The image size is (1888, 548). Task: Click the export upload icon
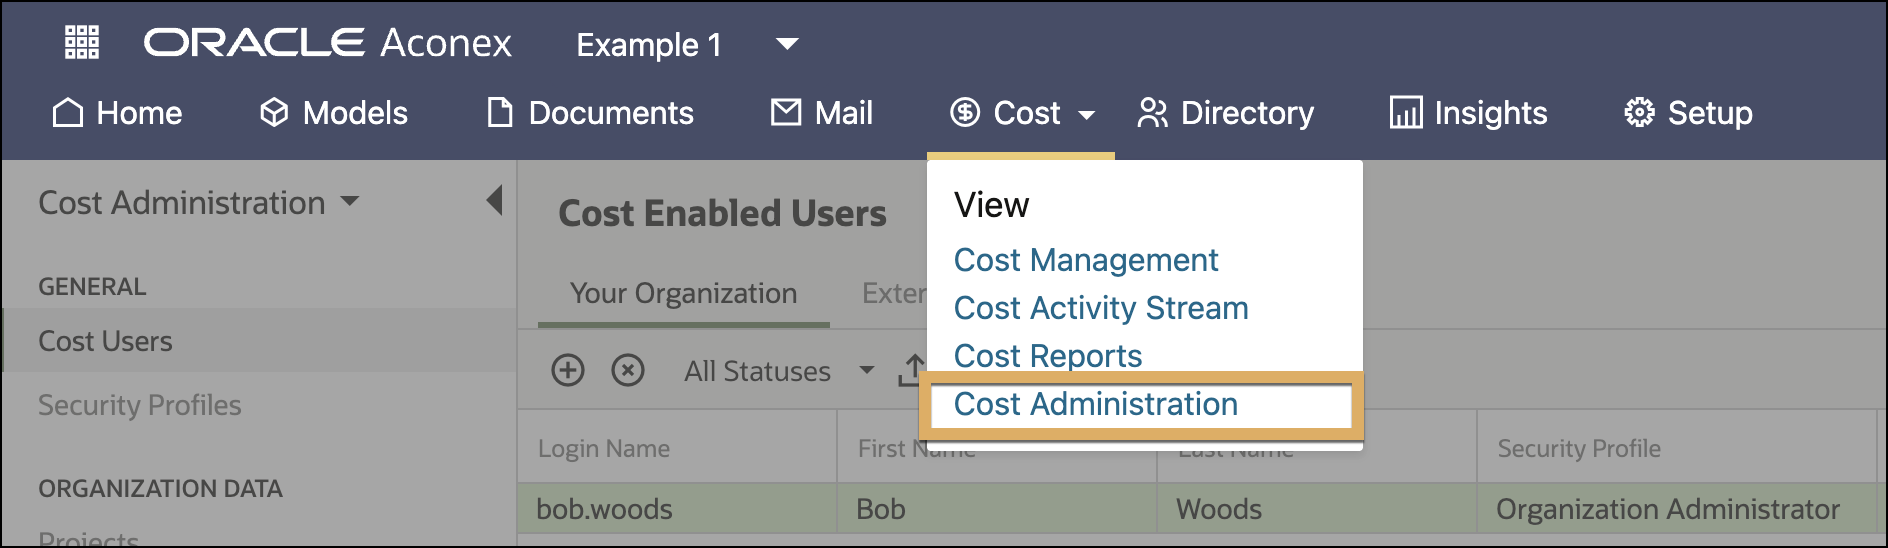912,370
